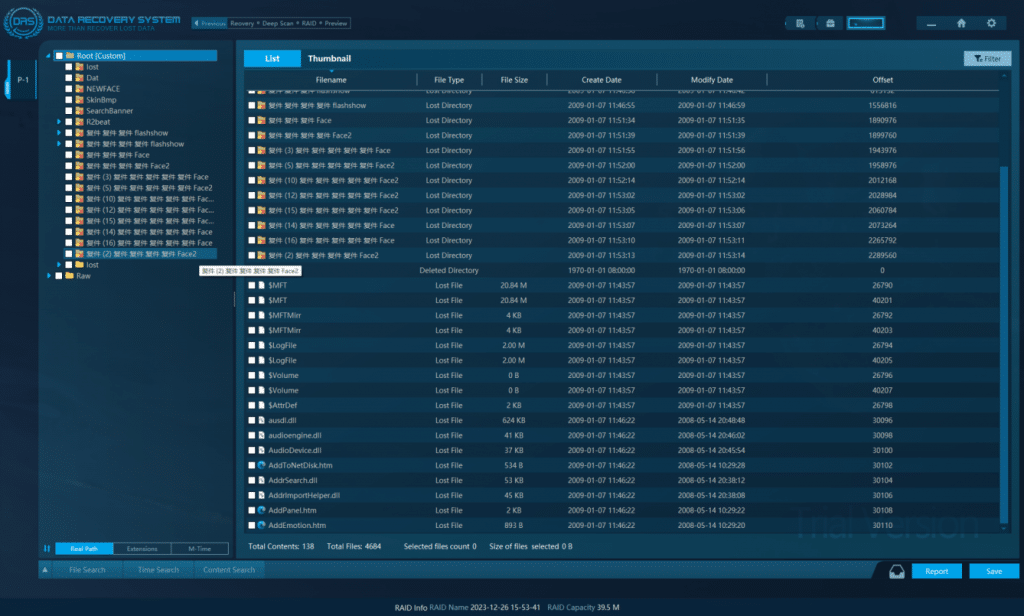Click the AddToNetDisk.htm browser file icon
1024x616 pixels.
(x=261, y=465)
